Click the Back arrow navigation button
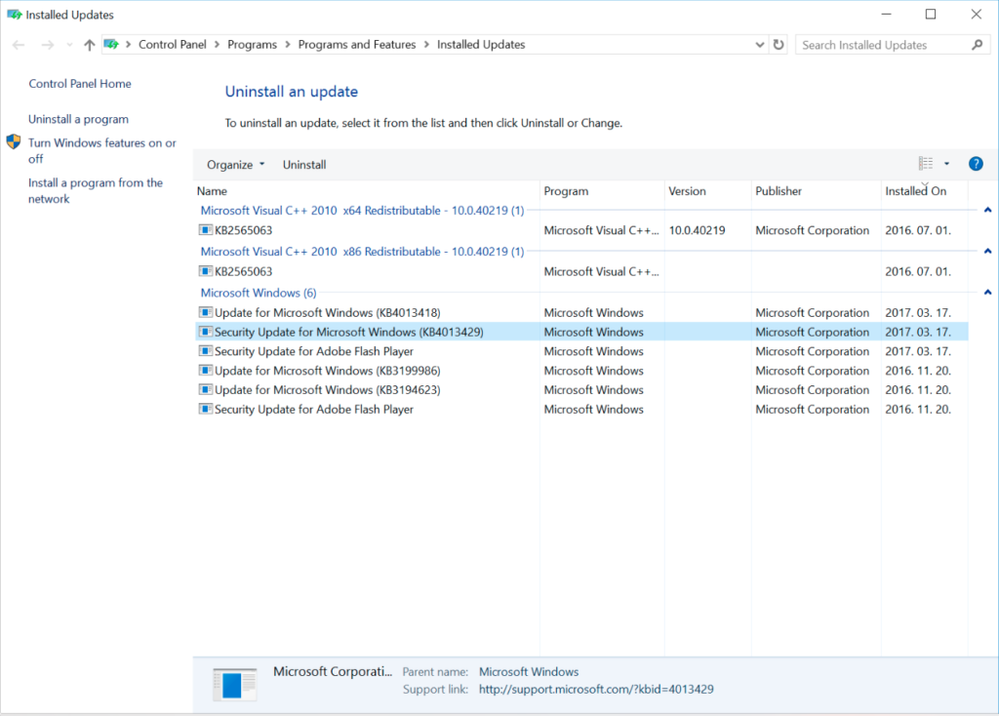 19,45
